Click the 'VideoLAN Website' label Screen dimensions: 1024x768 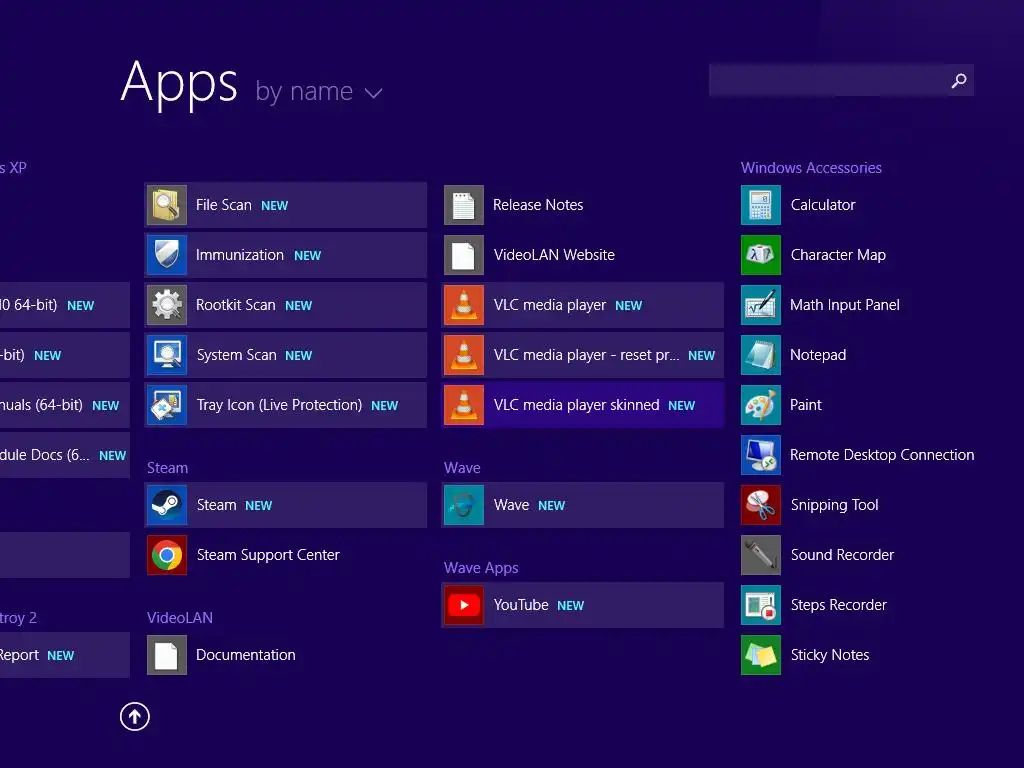(x=554, y=255)
